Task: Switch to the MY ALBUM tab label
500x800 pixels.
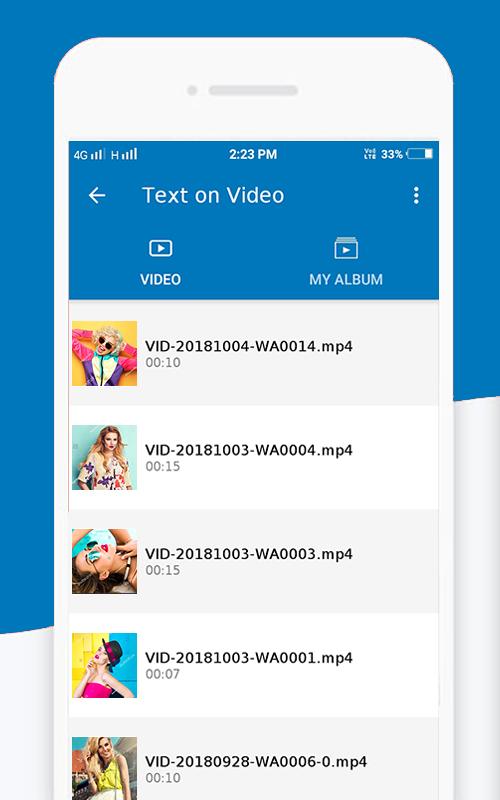Action: coord(346,280)
